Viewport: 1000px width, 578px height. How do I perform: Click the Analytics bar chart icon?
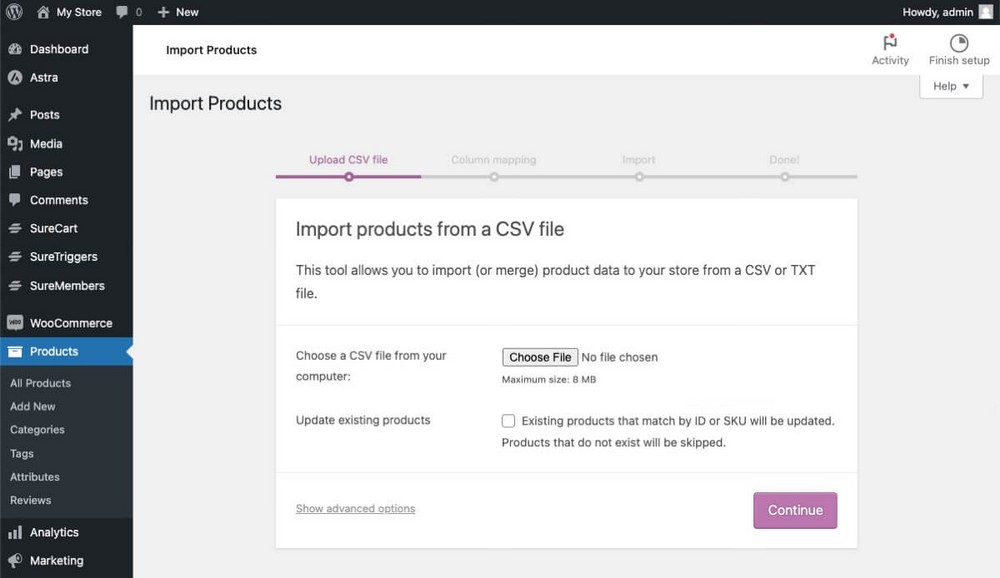[15, 532]
